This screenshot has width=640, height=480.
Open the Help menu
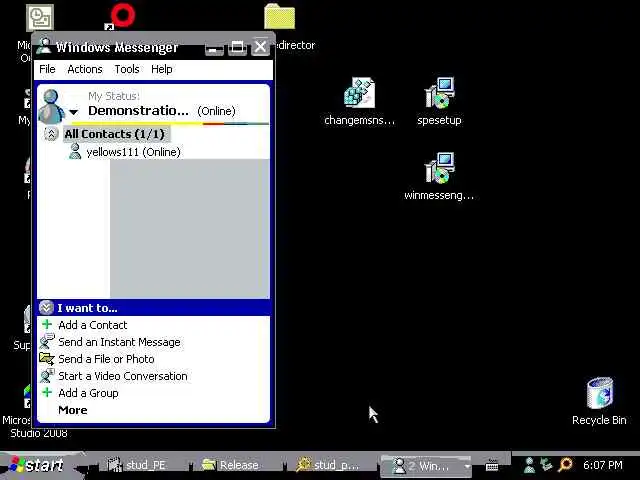point(162,69)
